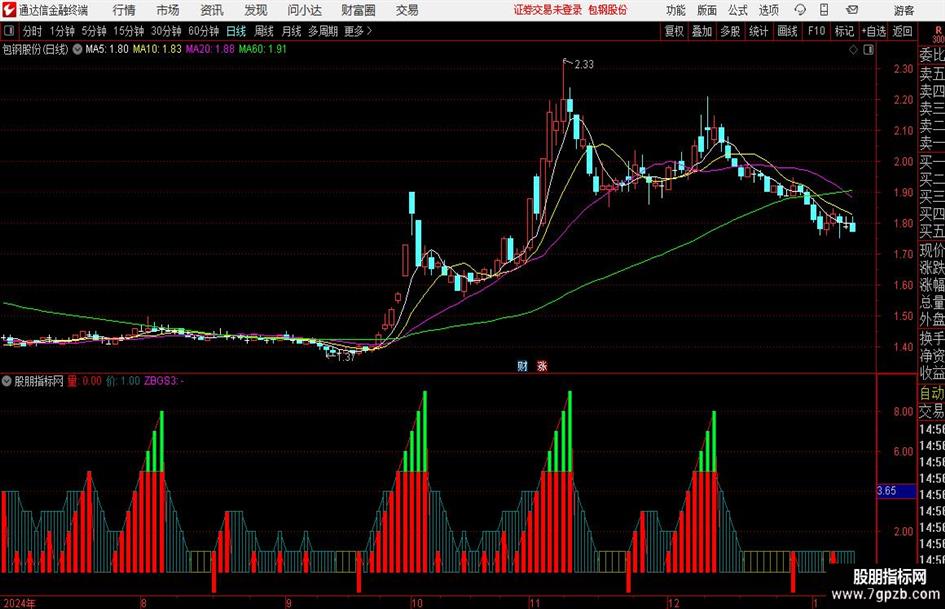
Task: Click the month 10 timeline marker
Action: click(416, 603)
